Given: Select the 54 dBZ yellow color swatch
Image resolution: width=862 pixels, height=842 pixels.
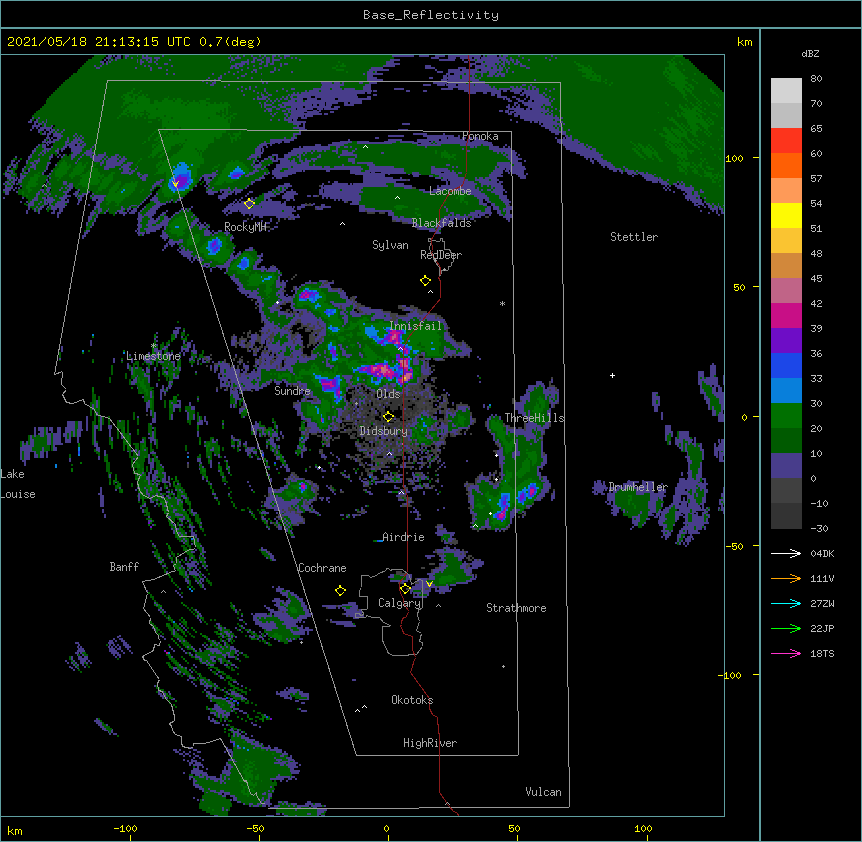Looking at the screenshot, I should click(x=786, y=215).
